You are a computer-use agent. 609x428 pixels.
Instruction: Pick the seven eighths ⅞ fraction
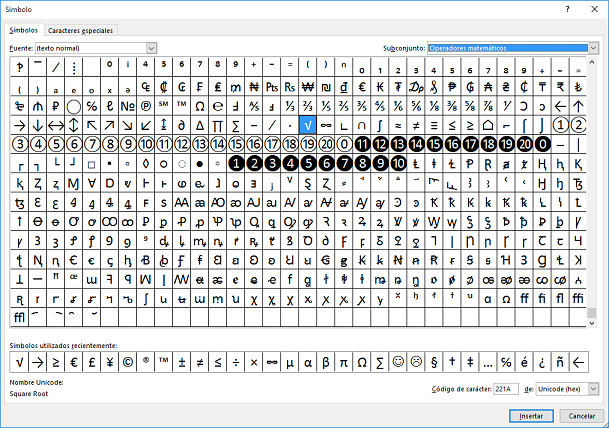(488, 106)
